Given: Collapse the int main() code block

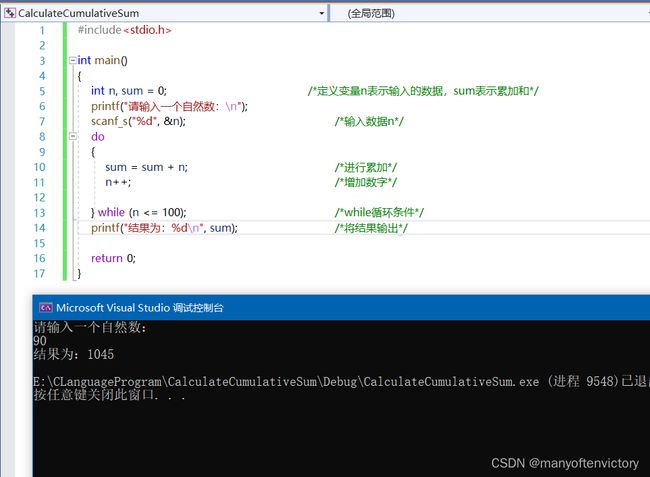Looking at the screenshot, I should point(73,61).
